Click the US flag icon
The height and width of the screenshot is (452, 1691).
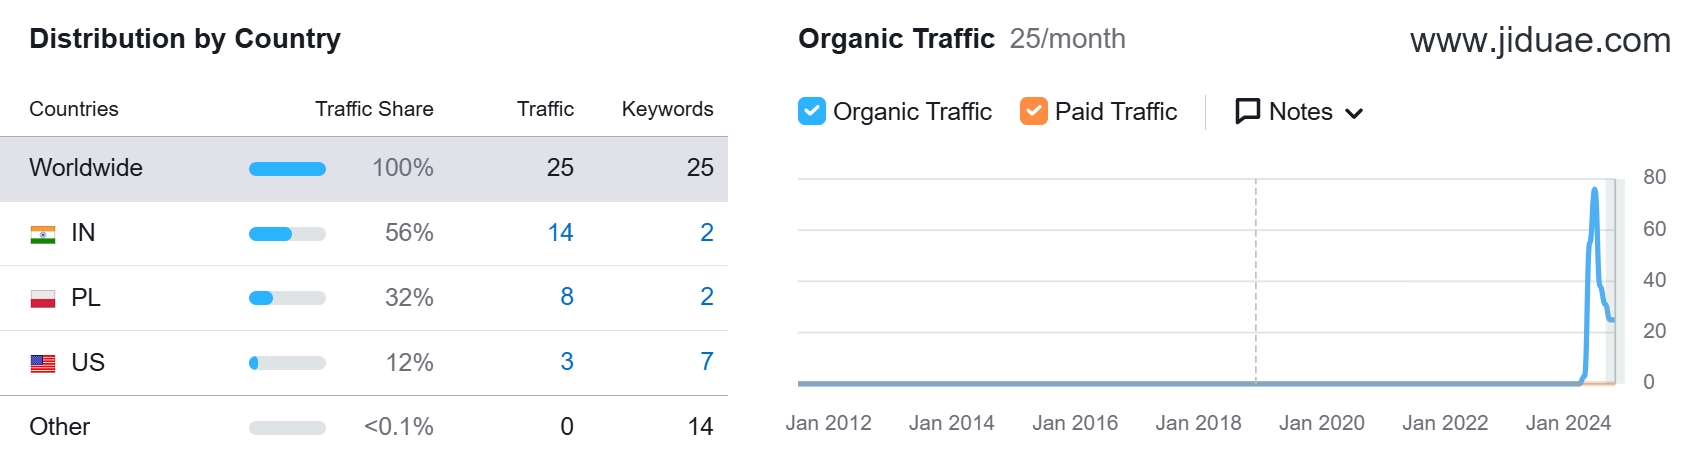(x=43, y=364)
